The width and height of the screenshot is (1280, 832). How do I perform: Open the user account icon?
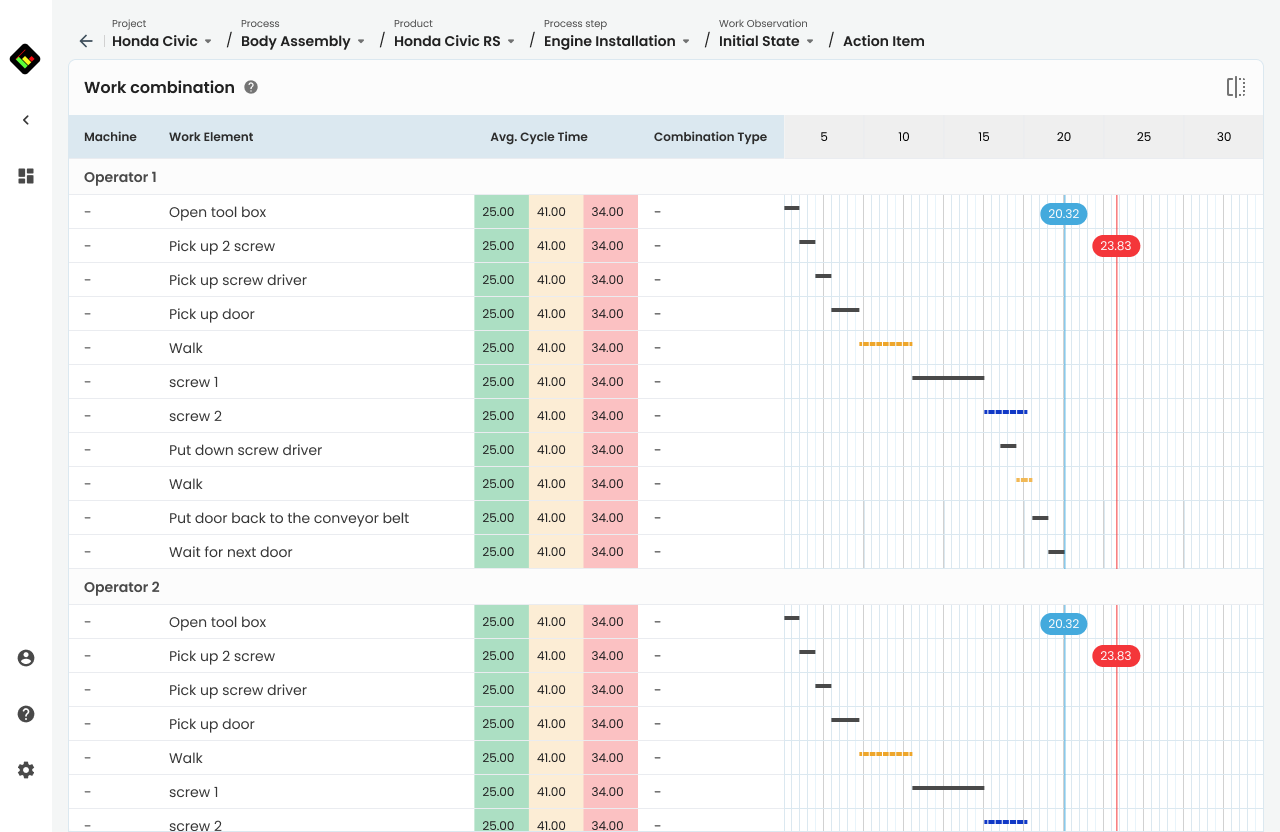pyautogui.click(x=25, y=658)
